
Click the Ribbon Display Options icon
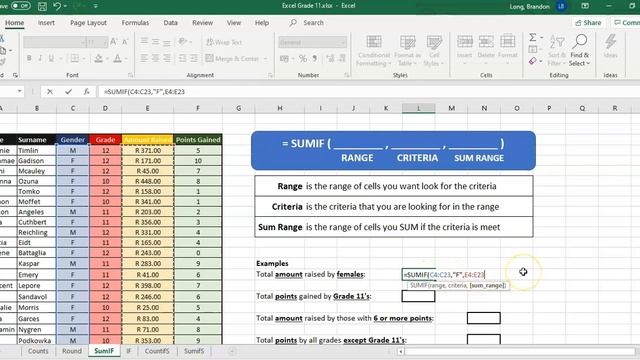coord(585,6)
